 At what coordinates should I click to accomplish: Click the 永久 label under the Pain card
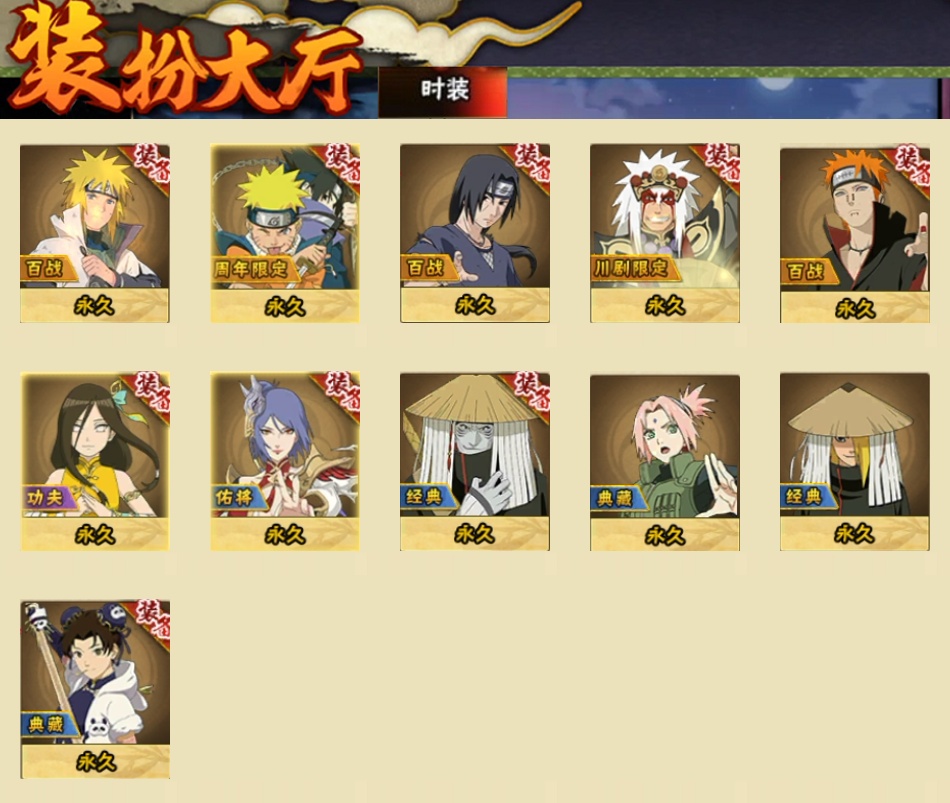click(855, 308)
